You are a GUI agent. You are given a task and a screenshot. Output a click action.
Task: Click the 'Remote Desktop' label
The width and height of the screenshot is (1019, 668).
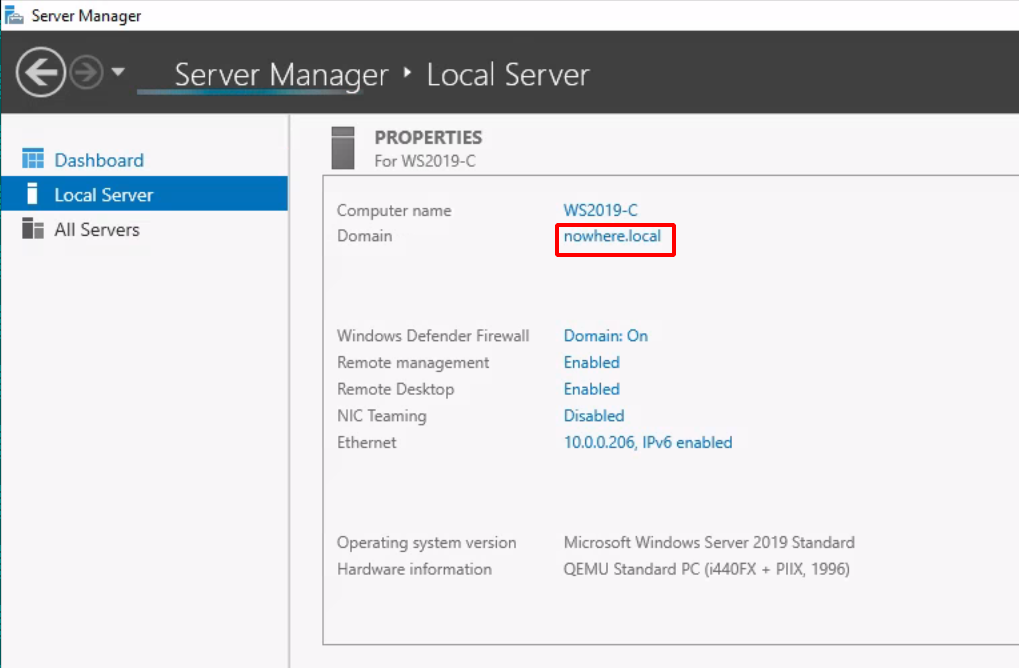click(396, 389)
